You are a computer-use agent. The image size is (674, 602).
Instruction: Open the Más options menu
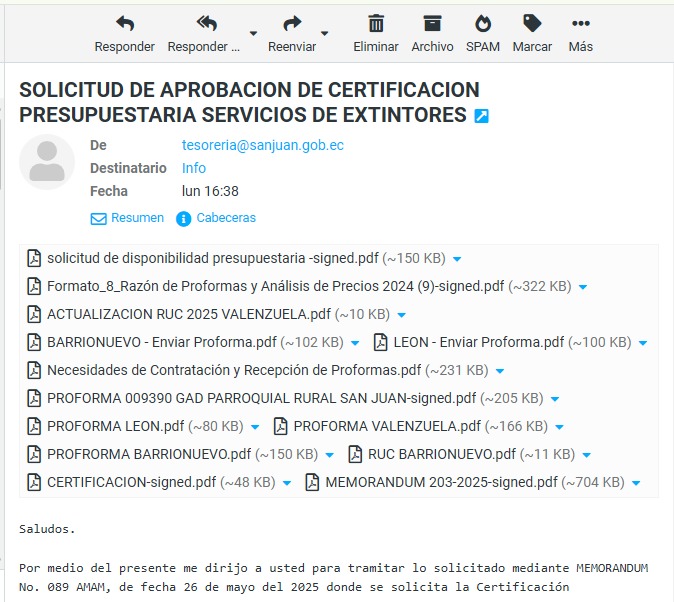point(580,24)
